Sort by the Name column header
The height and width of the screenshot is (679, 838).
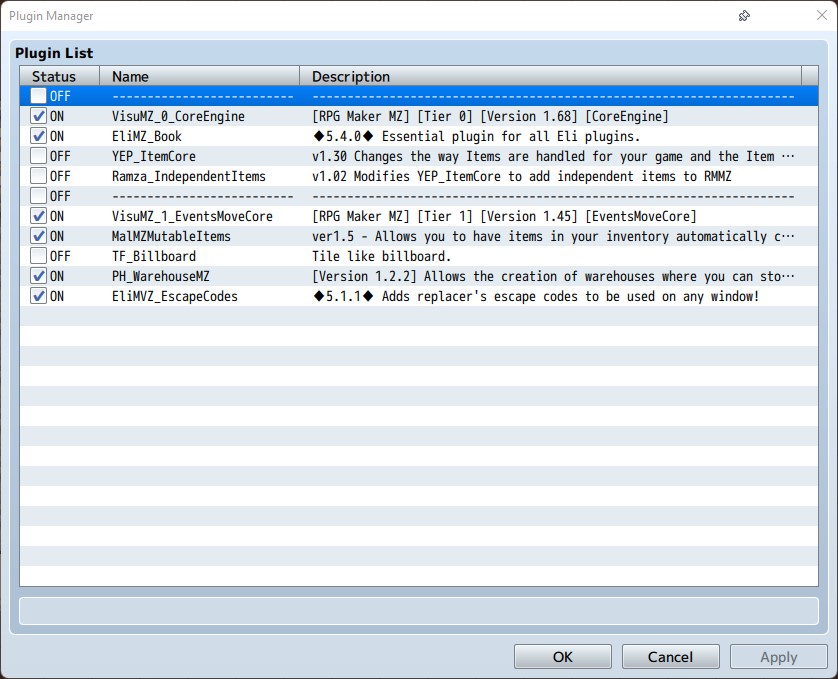(199, 76)
